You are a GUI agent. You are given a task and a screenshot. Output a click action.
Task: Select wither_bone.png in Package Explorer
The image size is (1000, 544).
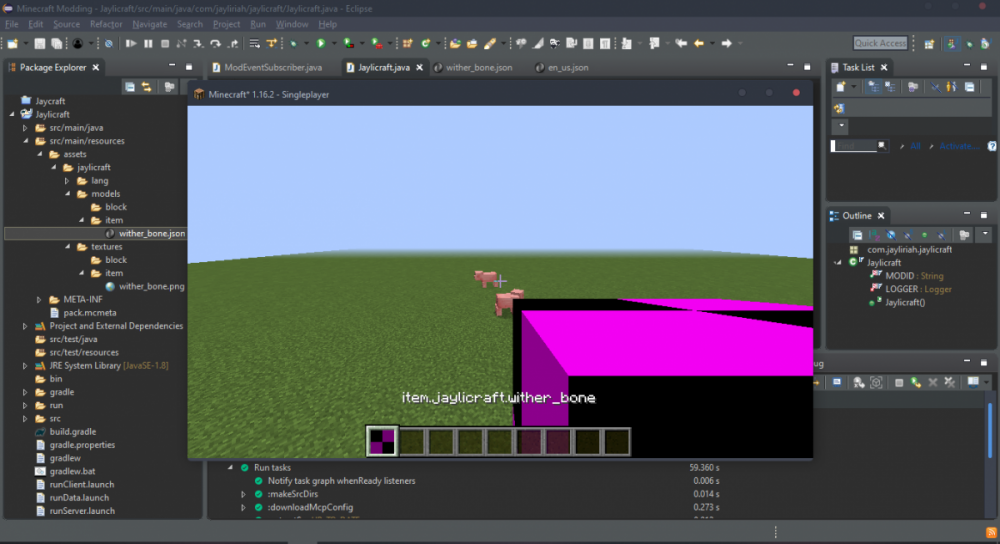152,286
